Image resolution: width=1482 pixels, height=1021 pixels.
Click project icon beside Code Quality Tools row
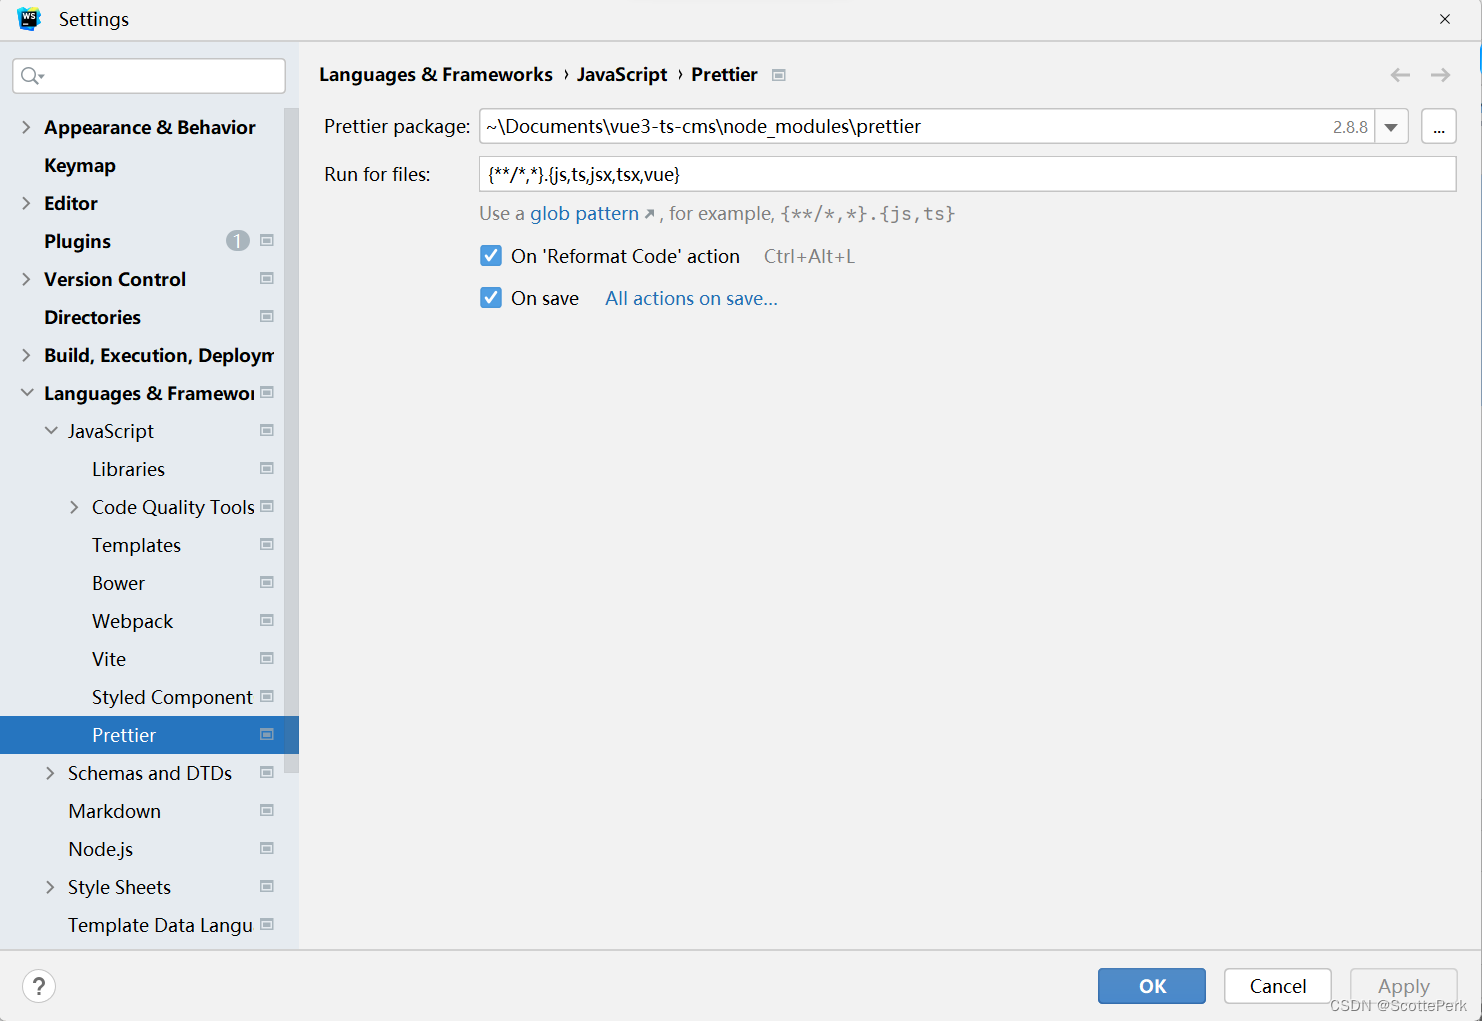click(267, 506)
